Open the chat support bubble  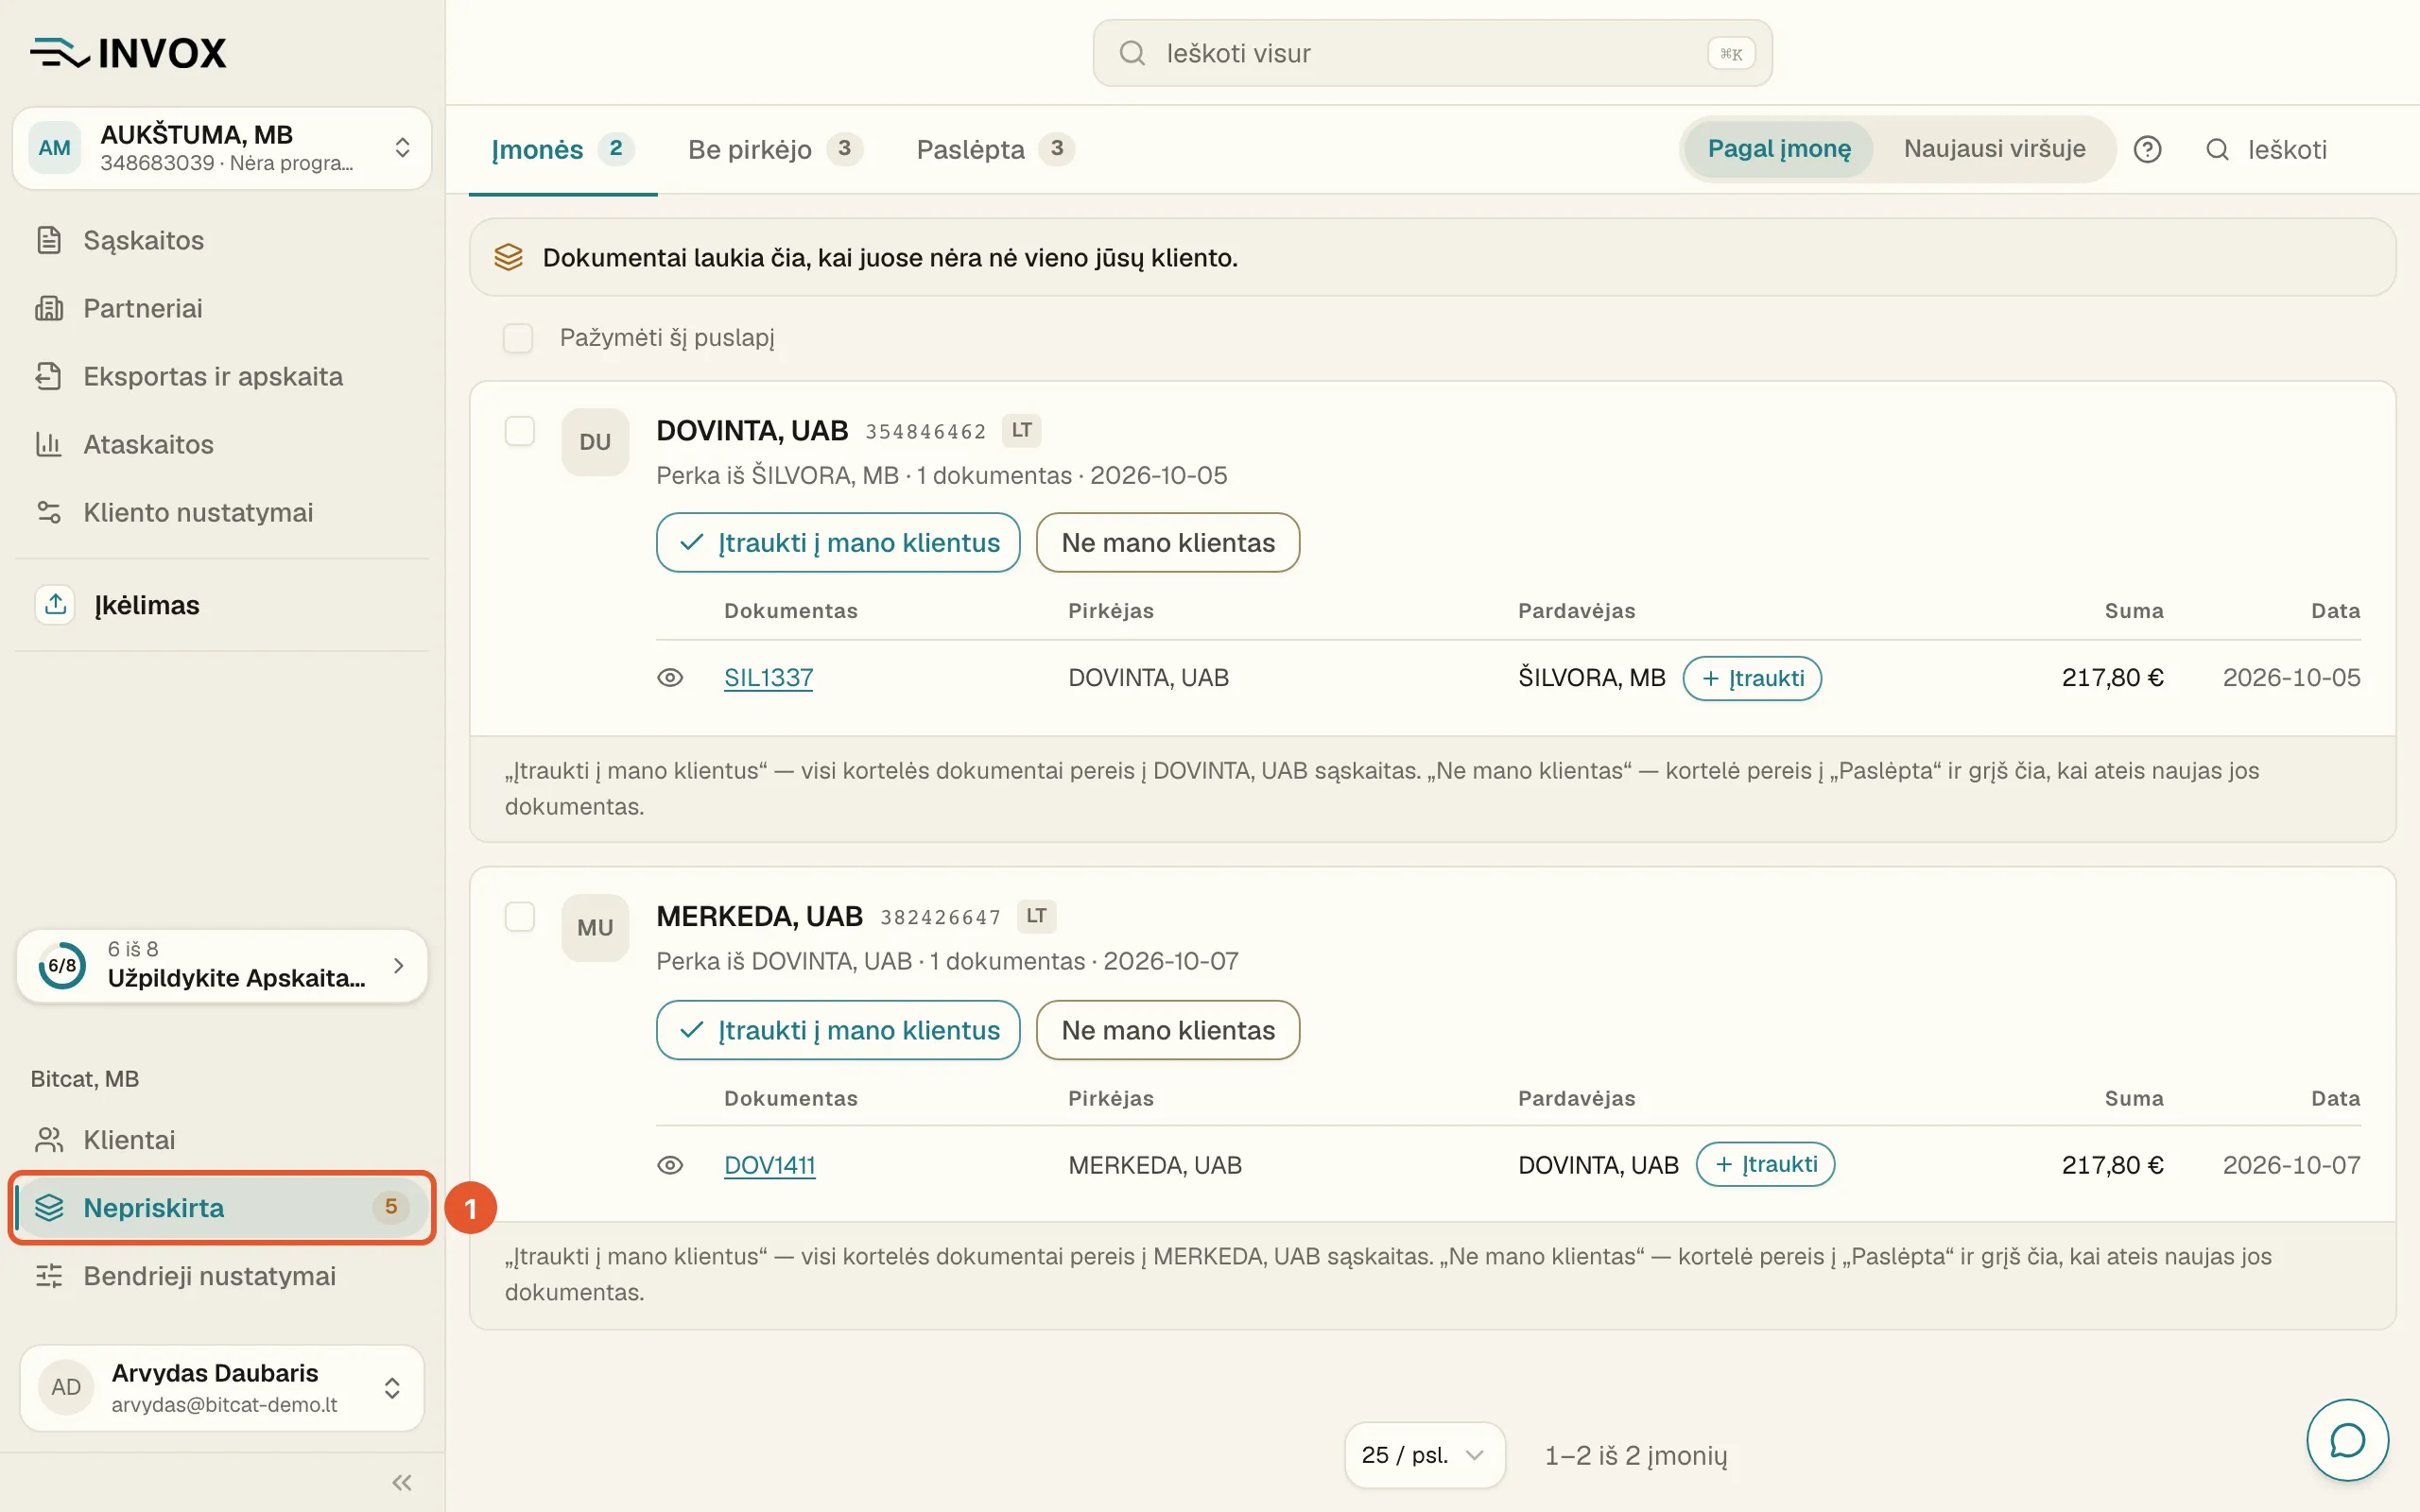(x=2347, y=1440)
